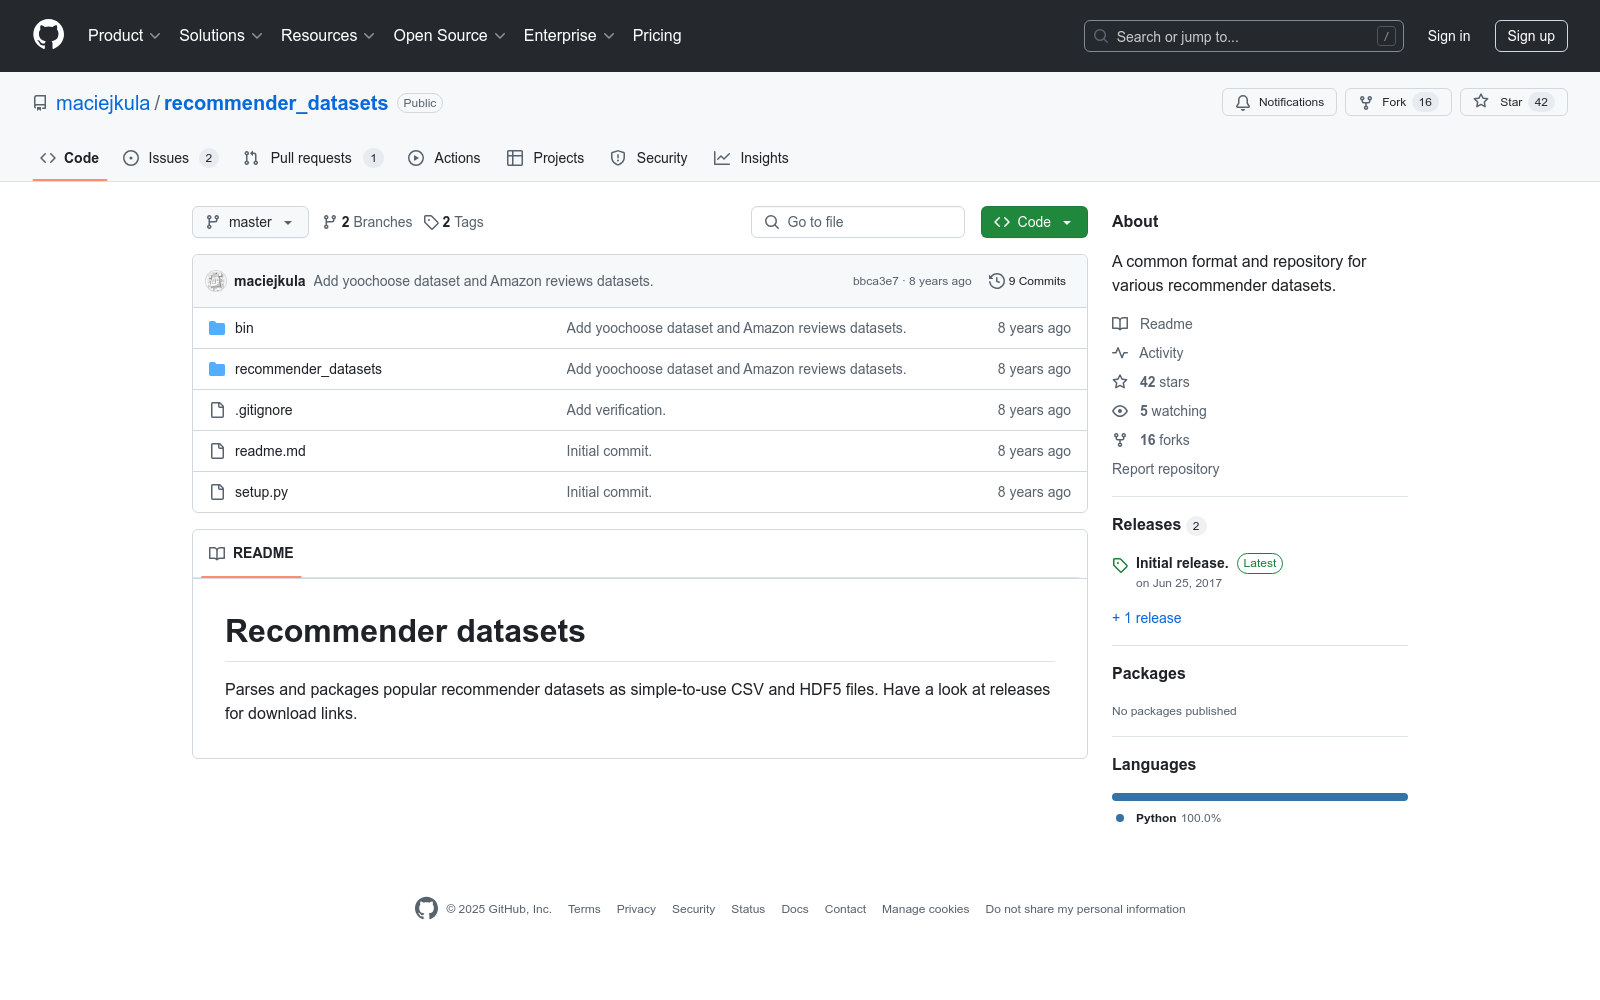This screenshot has height=1000, width=1600.
Task: Click the repository book icon beside maciejkula
Action: tap(40, 103)
